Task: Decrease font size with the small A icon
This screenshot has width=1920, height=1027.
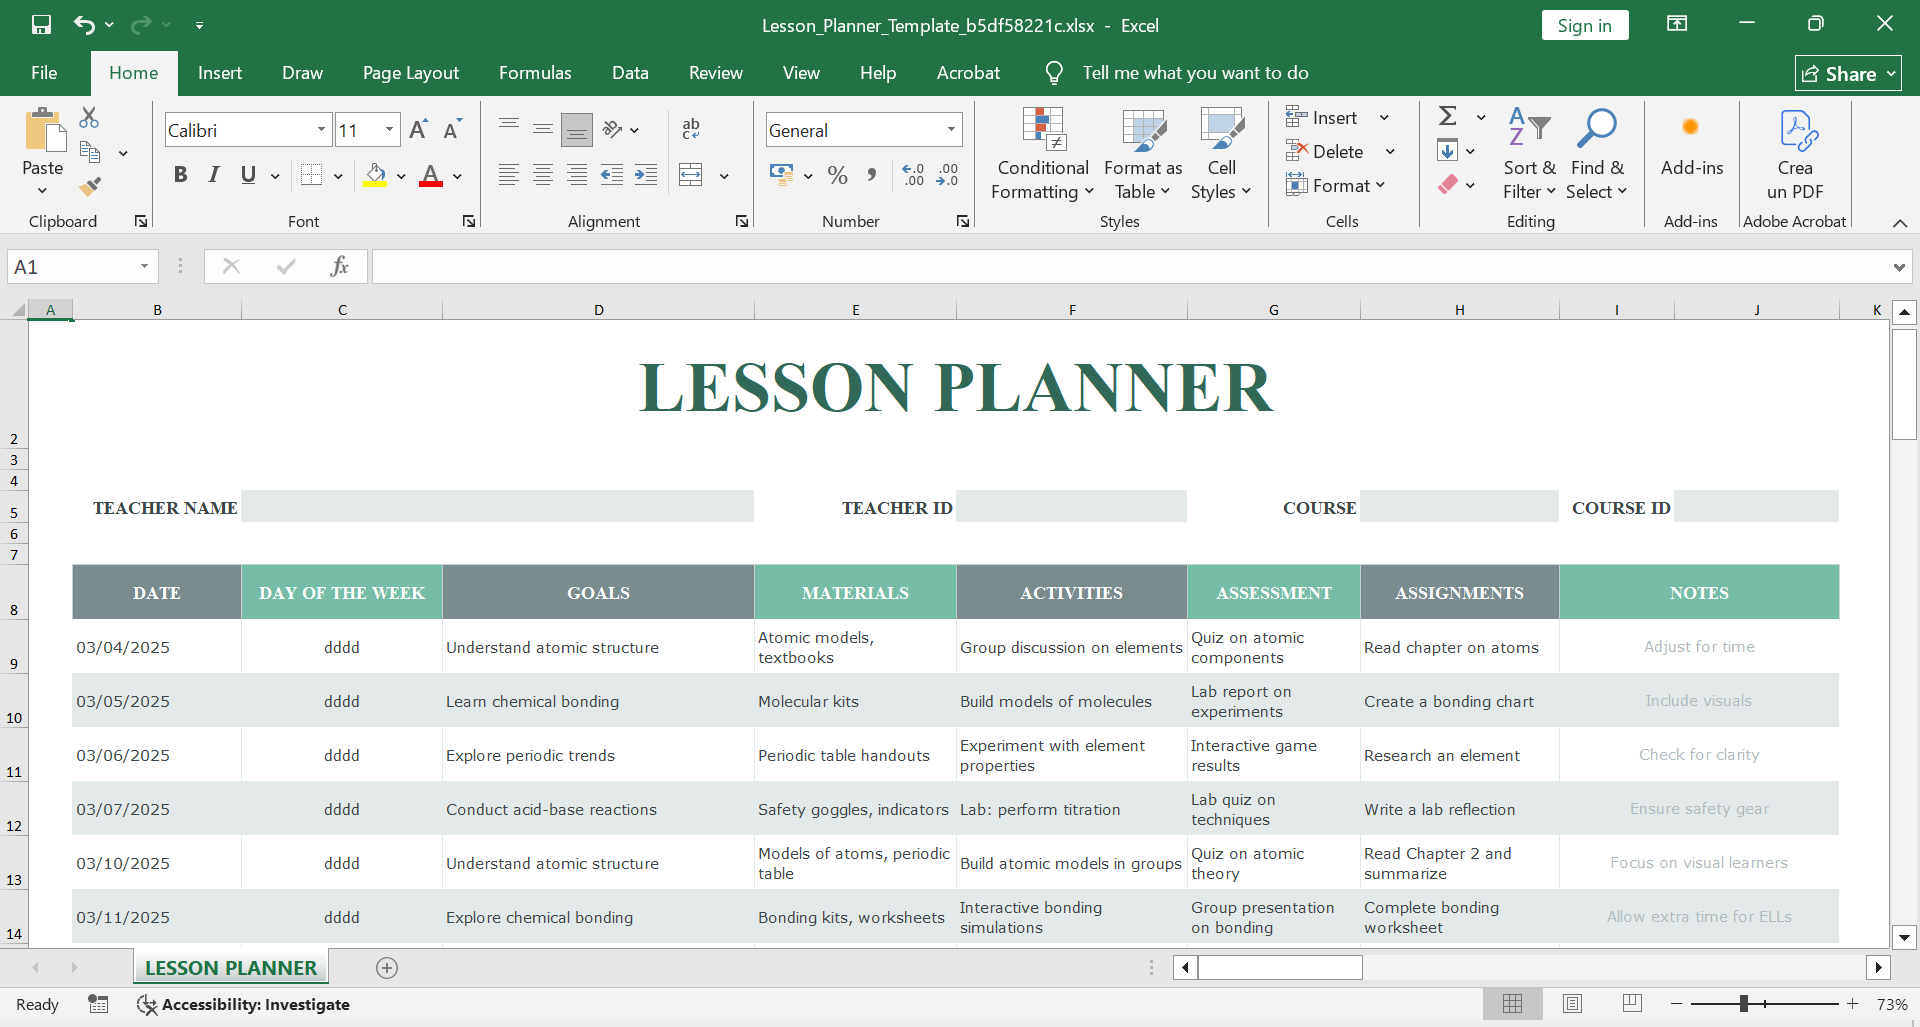Action: pyautogui.click(x=452, y=130)
